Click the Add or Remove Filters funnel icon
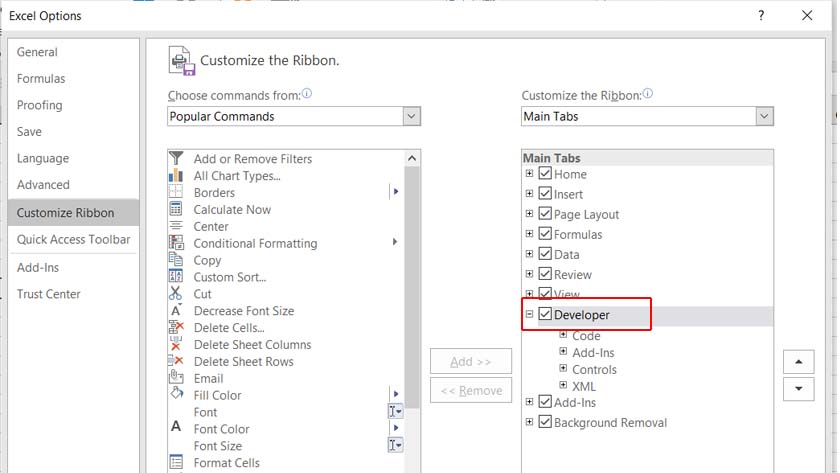840x473 pixels. 176,158
